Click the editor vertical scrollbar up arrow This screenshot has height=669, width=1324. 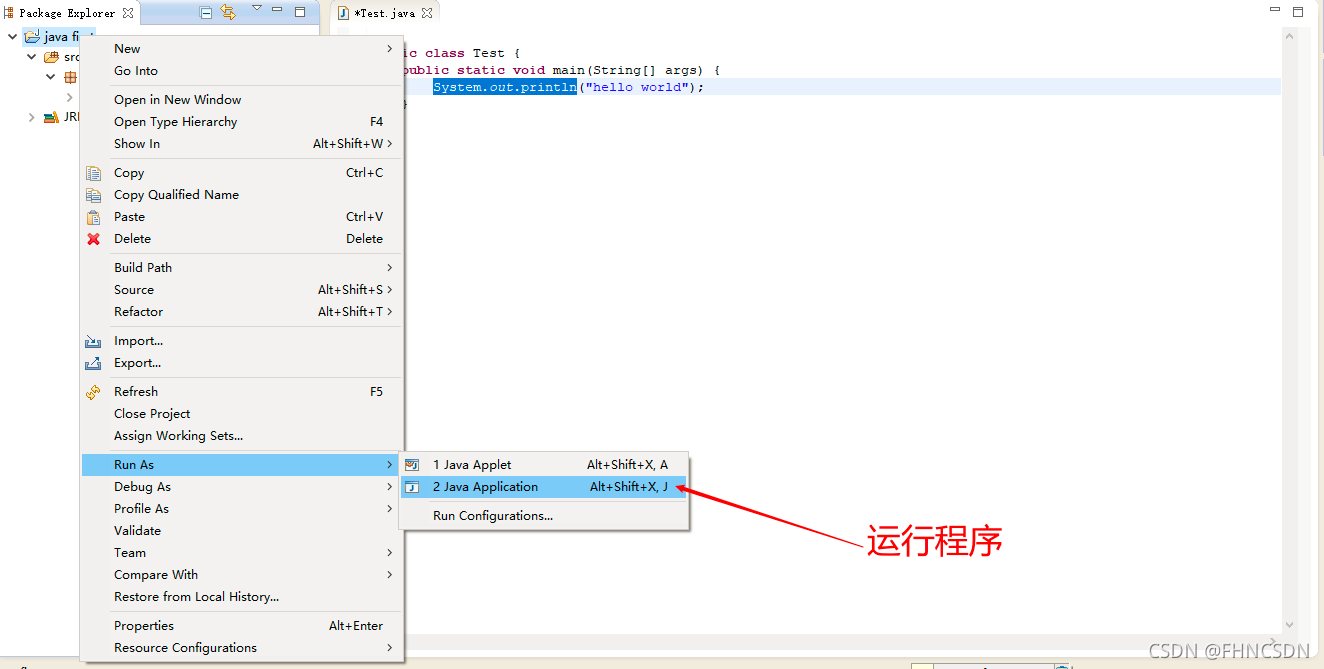1290,37
